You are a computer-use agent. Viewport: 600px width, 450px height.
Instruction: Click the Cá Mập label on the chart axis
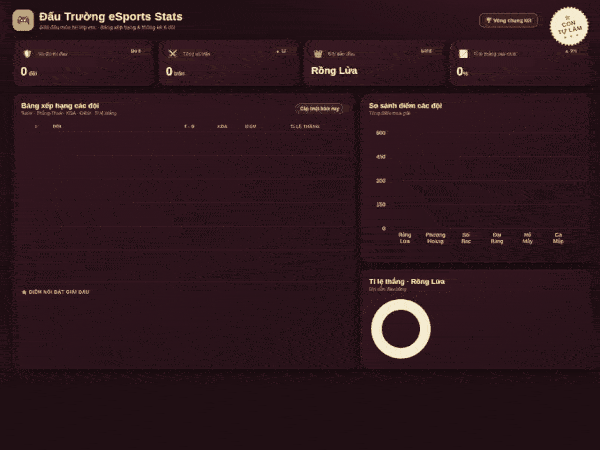(x=558, y=238)
